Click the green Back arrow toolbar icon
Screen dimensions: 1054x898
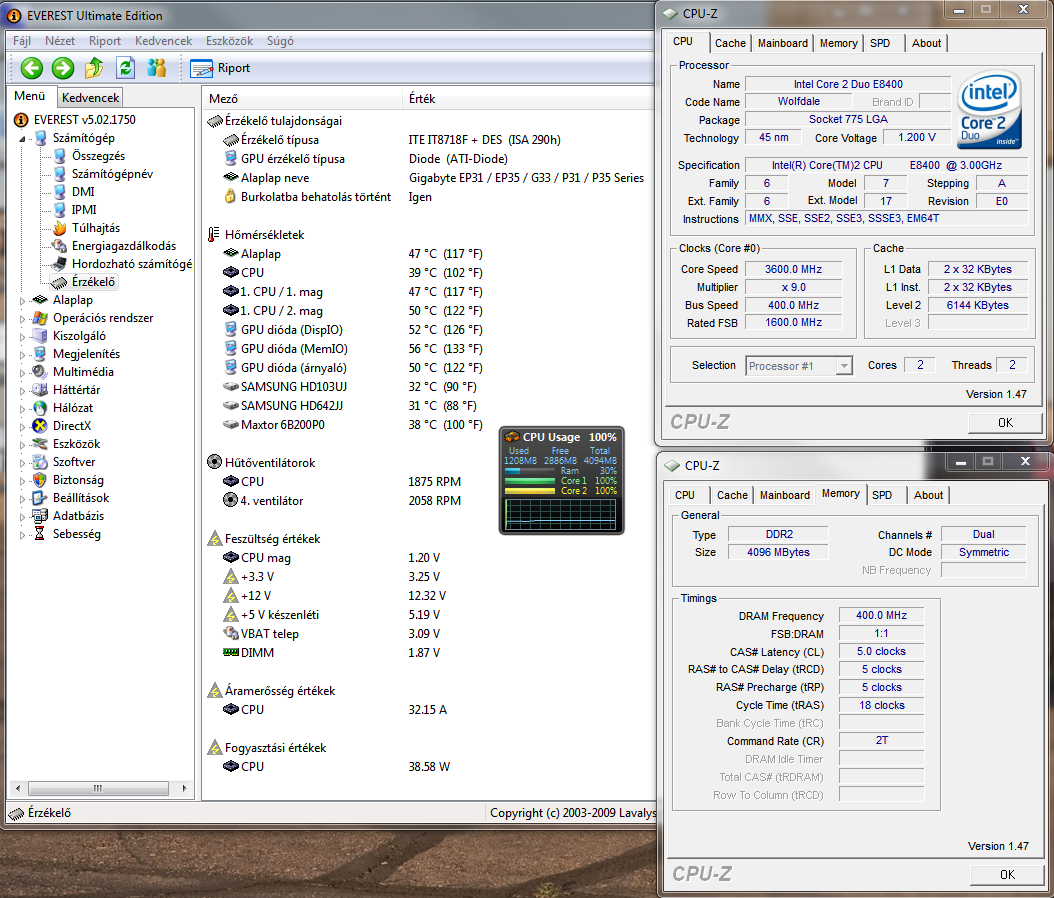32,68
